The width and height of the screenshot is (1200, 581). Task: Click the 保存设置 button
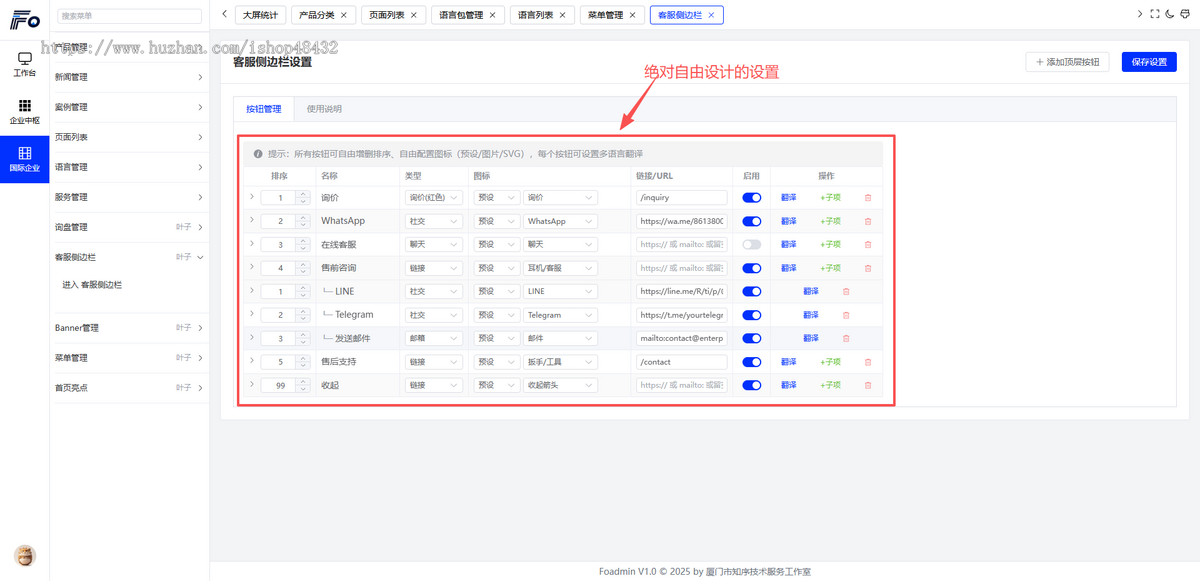[x=1149, y=62]
